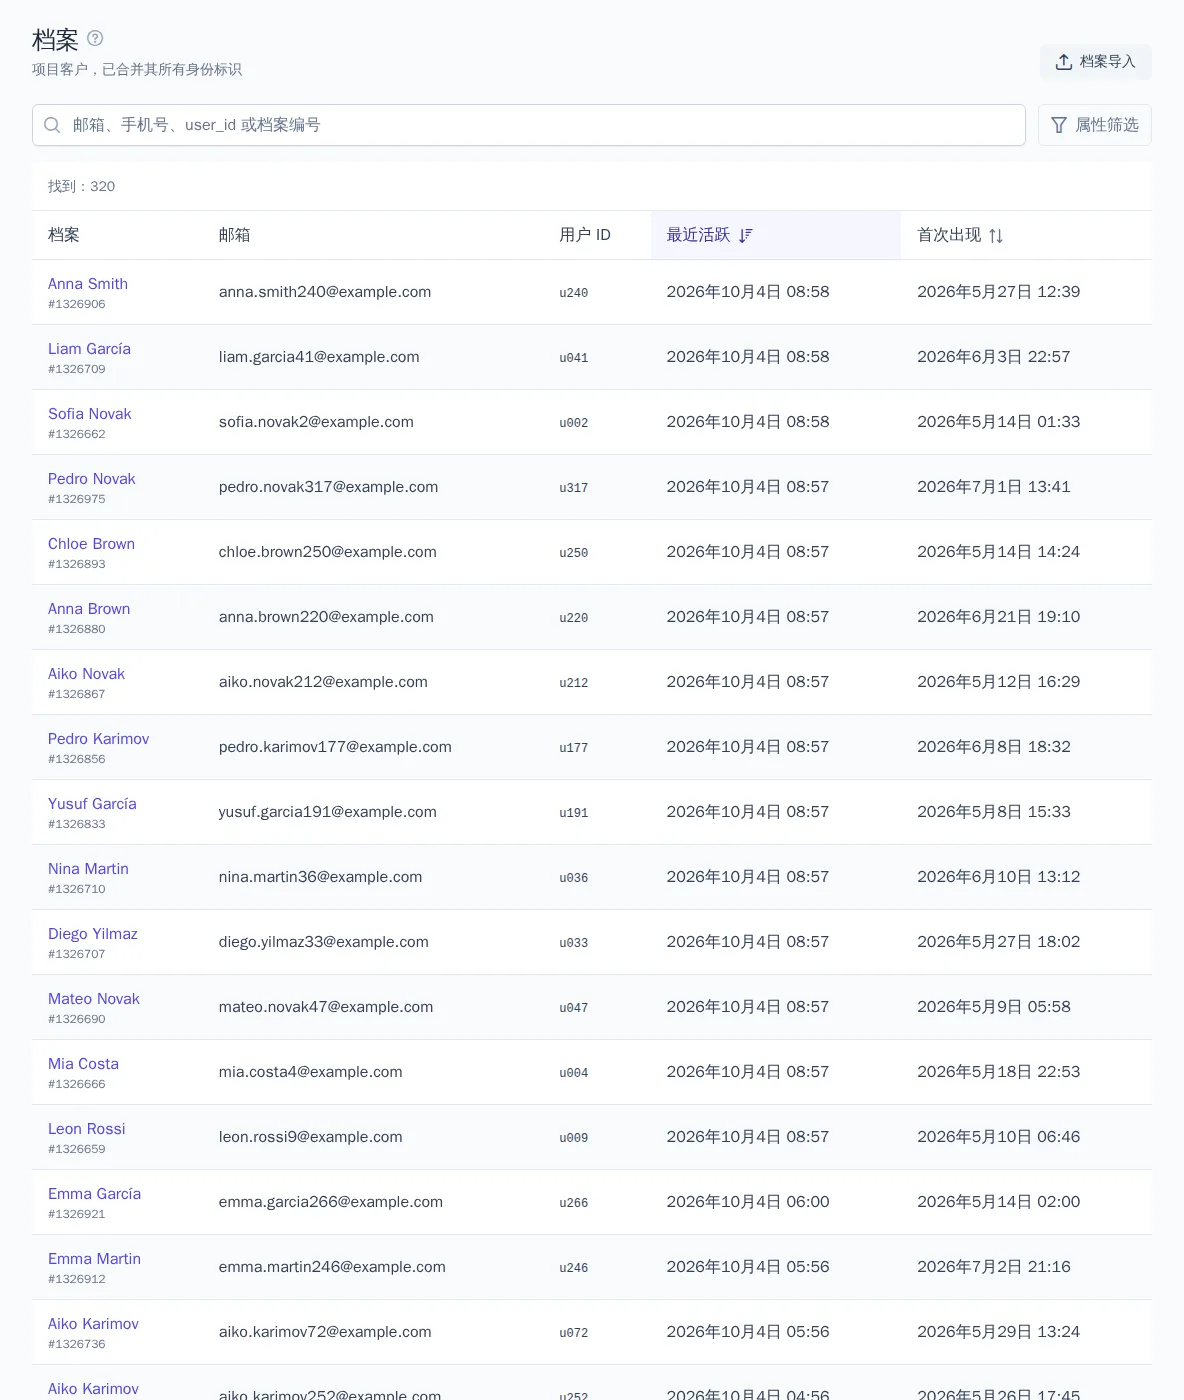Open the 属性筛选 filter button

pos(1095,125)
